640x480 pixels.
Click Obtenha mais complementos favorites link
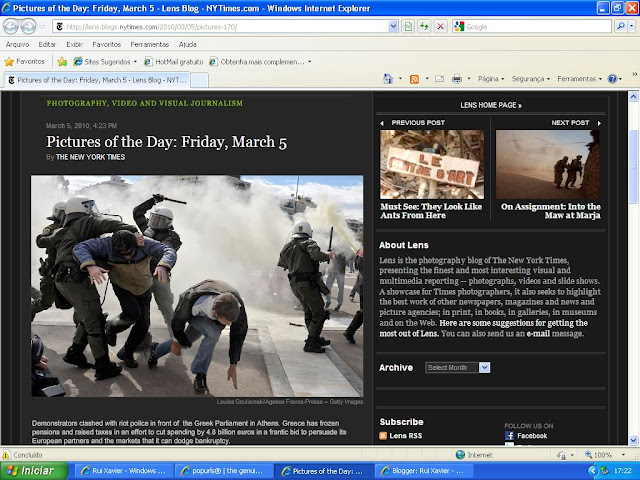tap(257, 62)
